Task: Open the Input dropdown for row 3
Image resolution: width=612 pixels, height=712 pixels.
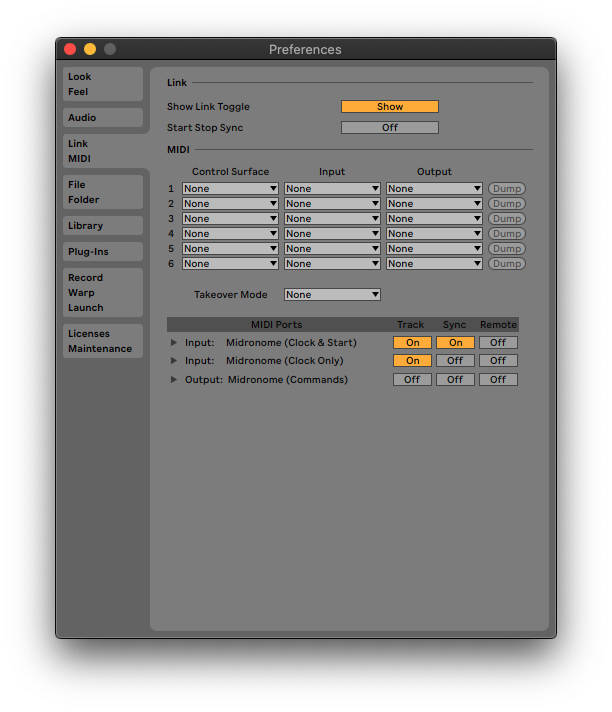Action: [332, 219]
